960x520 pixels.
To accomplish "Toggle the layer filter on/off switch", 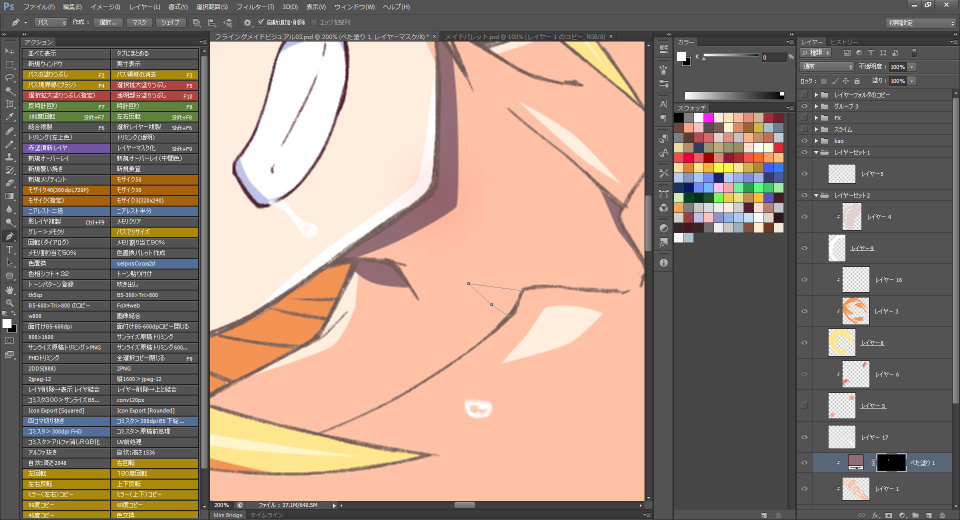I will pos(914,53).
